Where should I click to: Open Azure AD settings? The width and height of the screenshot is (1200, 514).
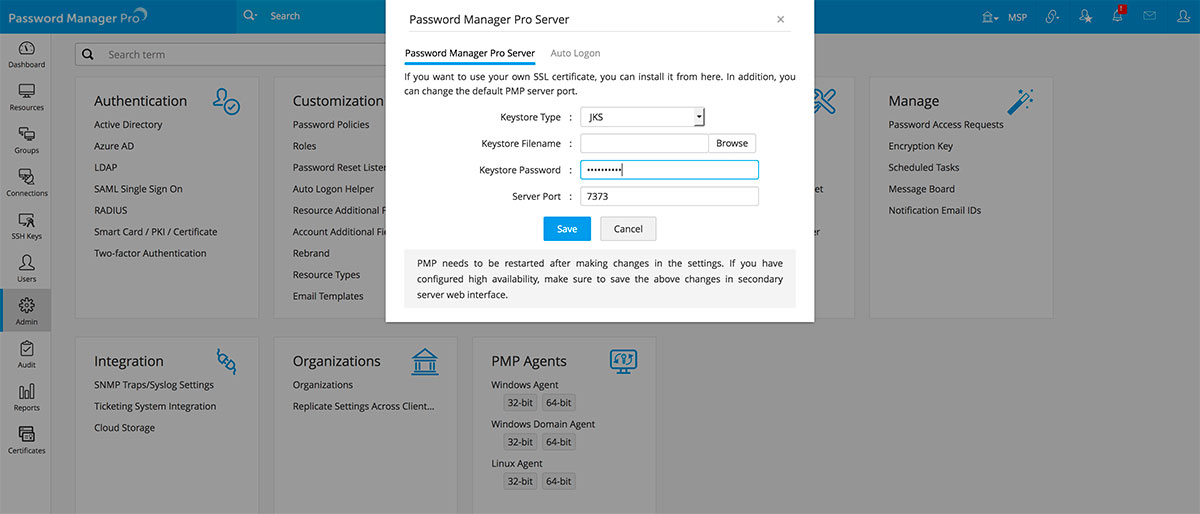[114, 146]
